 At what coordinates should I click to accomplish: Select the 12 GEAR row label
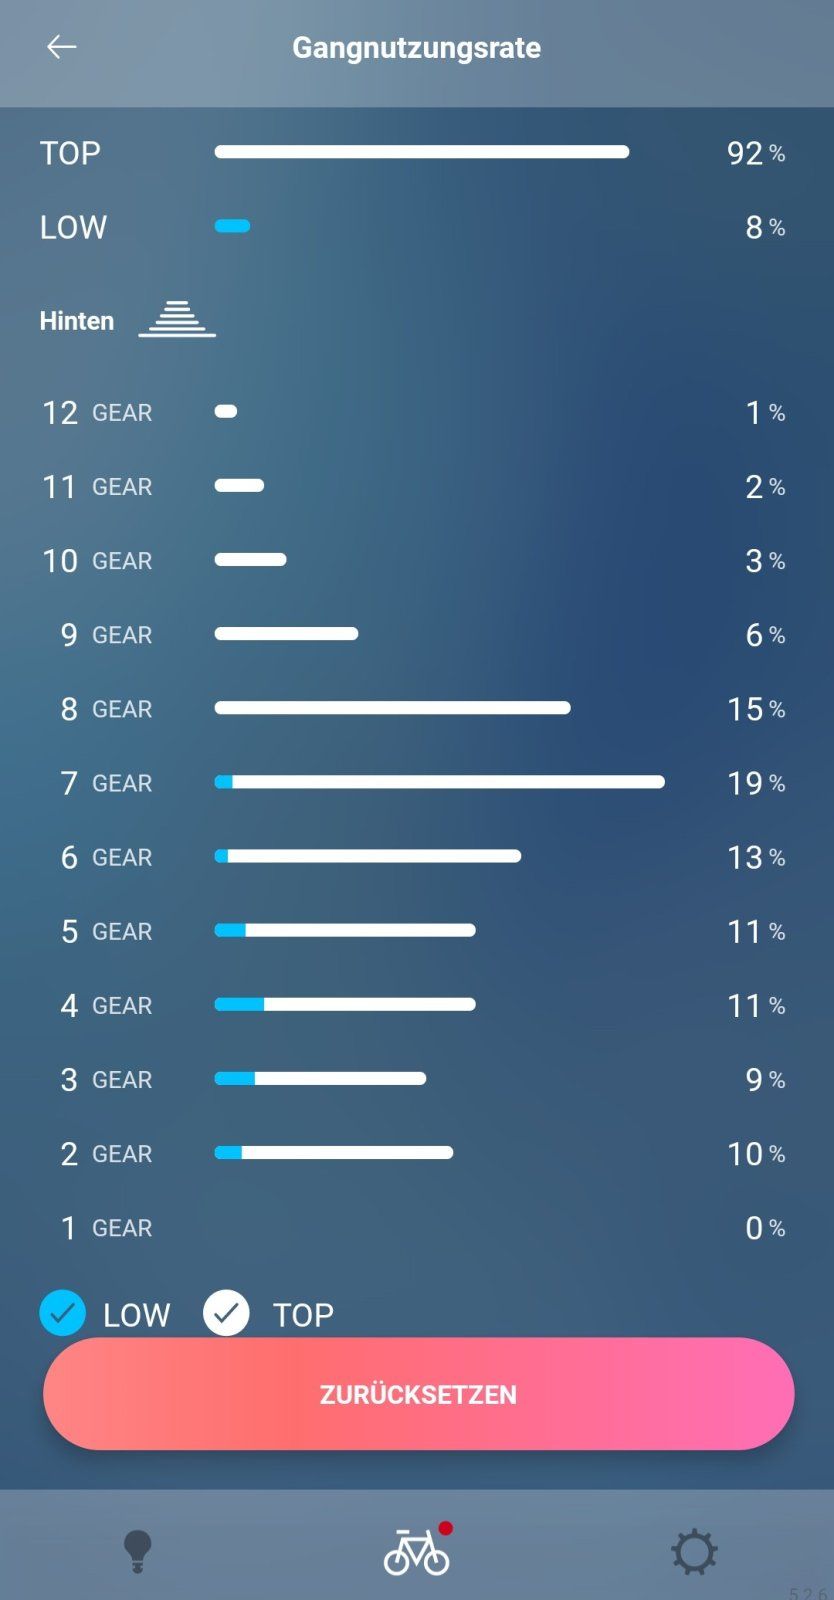tap(96, 412)
